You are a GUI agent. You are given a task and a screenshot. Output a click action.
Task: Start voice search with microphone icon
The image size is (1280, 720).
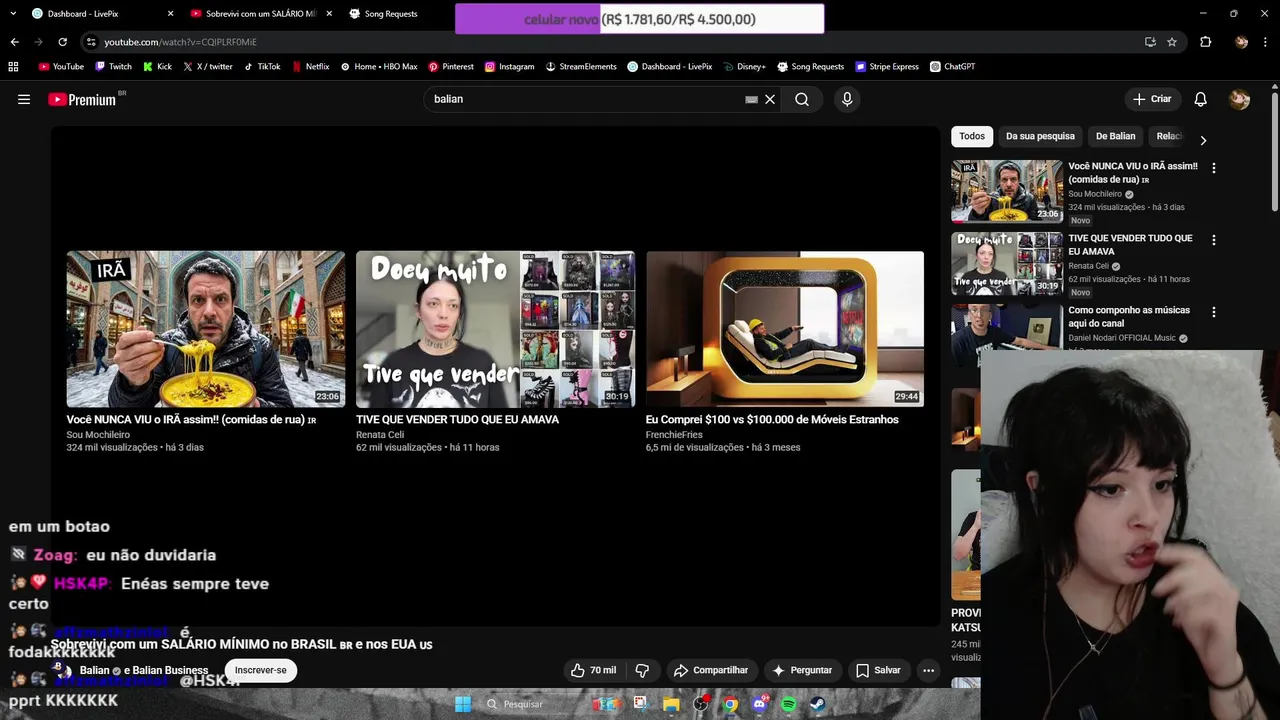coord(847,99)
